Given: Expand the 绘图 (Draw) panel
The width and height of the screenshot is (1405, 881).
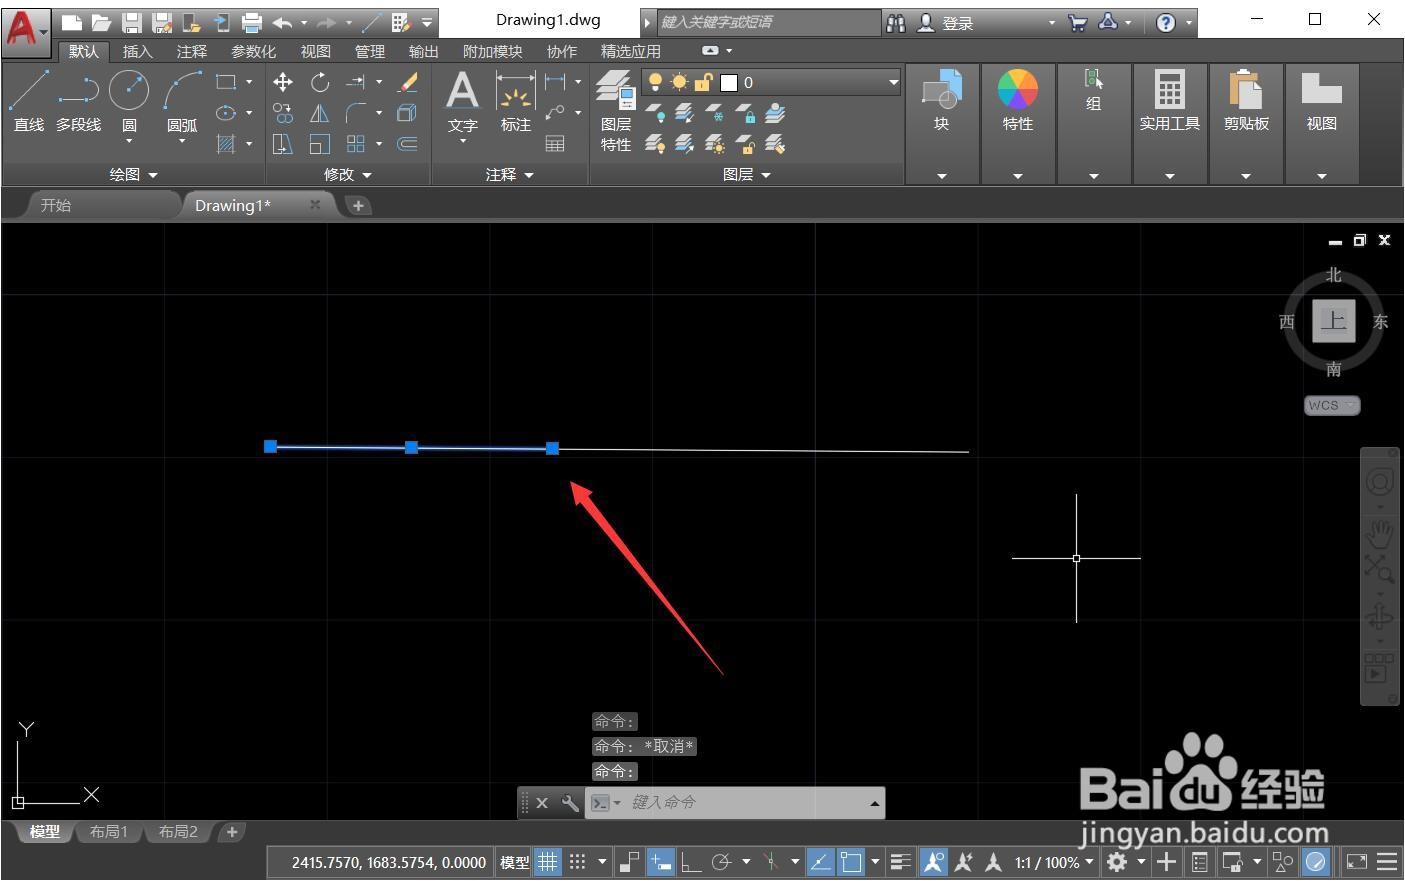Looking at the screenshot, I should pyautogui.click(x=134, y=174).
